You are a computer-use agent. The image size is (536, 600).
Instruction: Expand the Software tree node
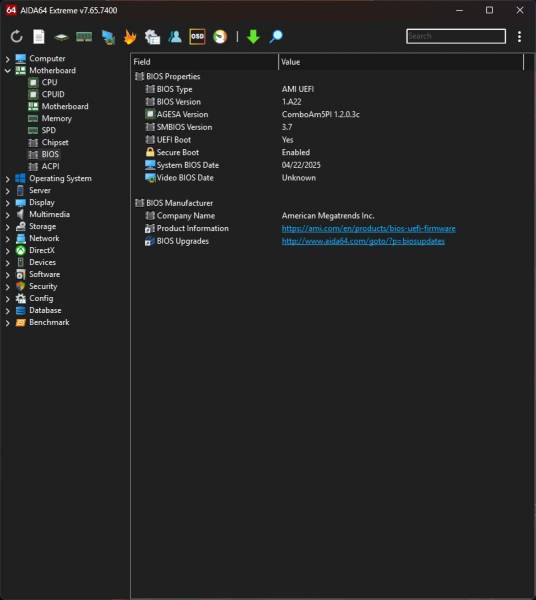(x=7, y=275)
